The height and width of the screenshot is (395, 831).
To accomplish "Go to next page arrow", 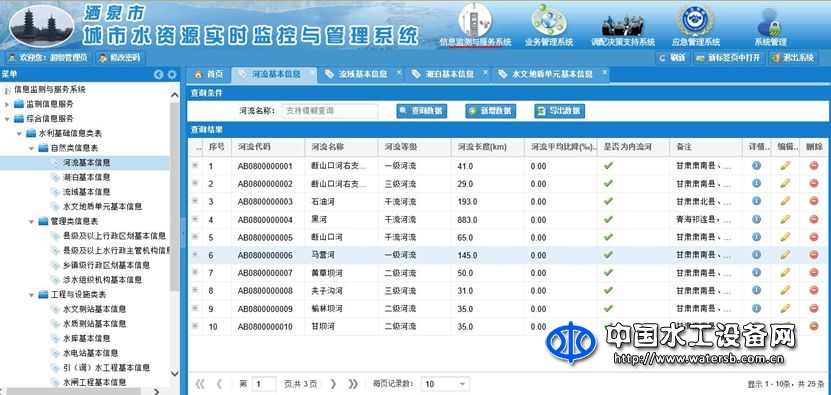I will pyautogui.click(x=333, y=384).
